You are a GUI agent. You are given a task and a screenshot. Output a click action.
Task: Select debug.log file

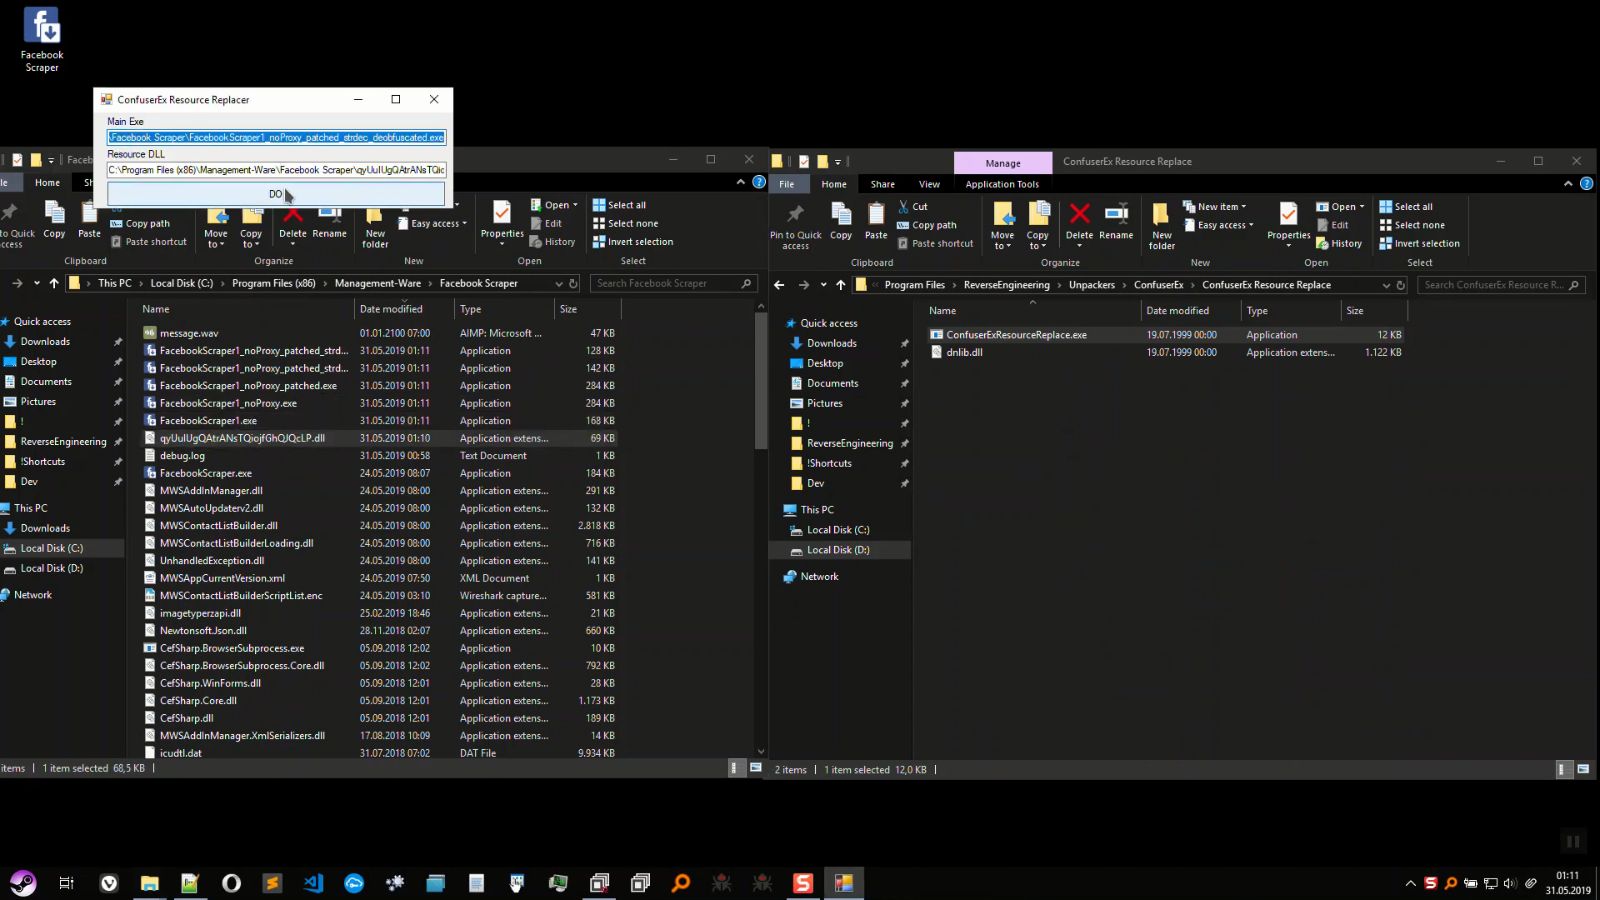(182, 456)
